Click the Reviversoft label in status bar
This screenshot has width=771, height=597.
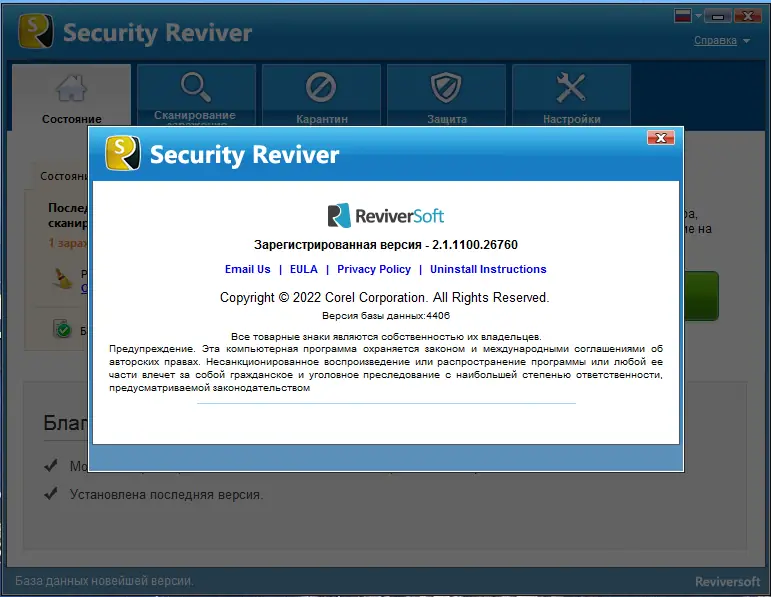coord(728,582)
